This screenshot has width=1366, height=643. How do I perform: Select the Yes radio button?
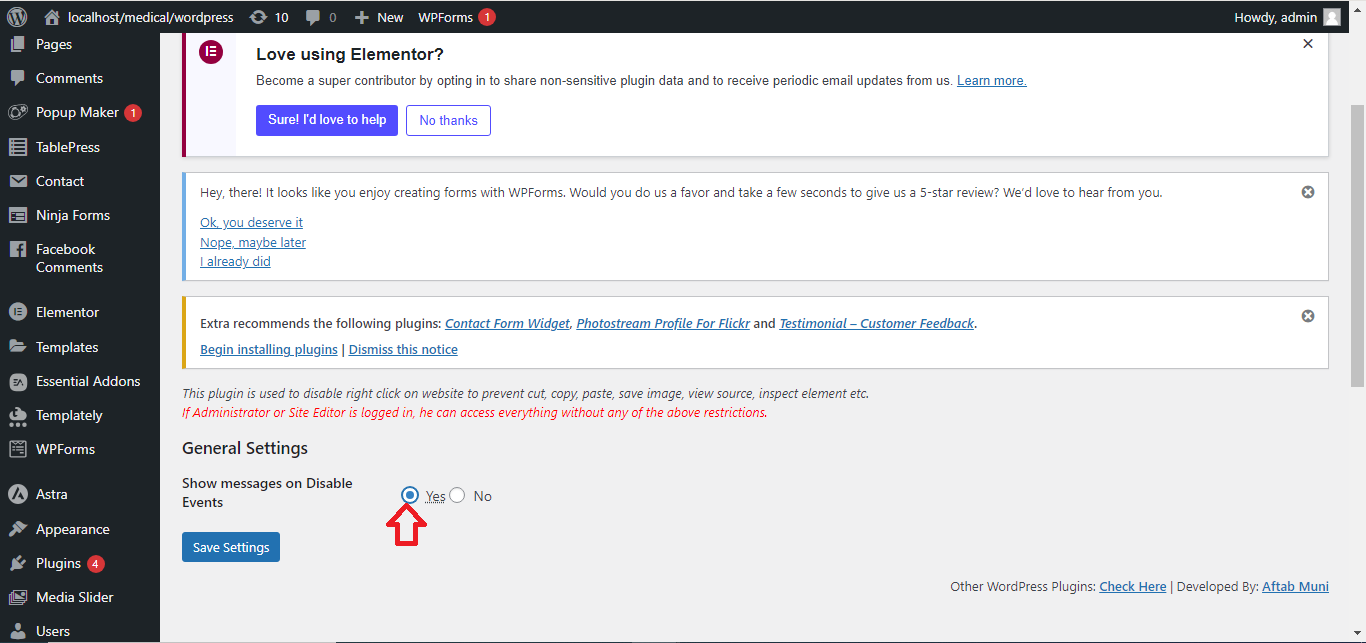tap(410, 495)
